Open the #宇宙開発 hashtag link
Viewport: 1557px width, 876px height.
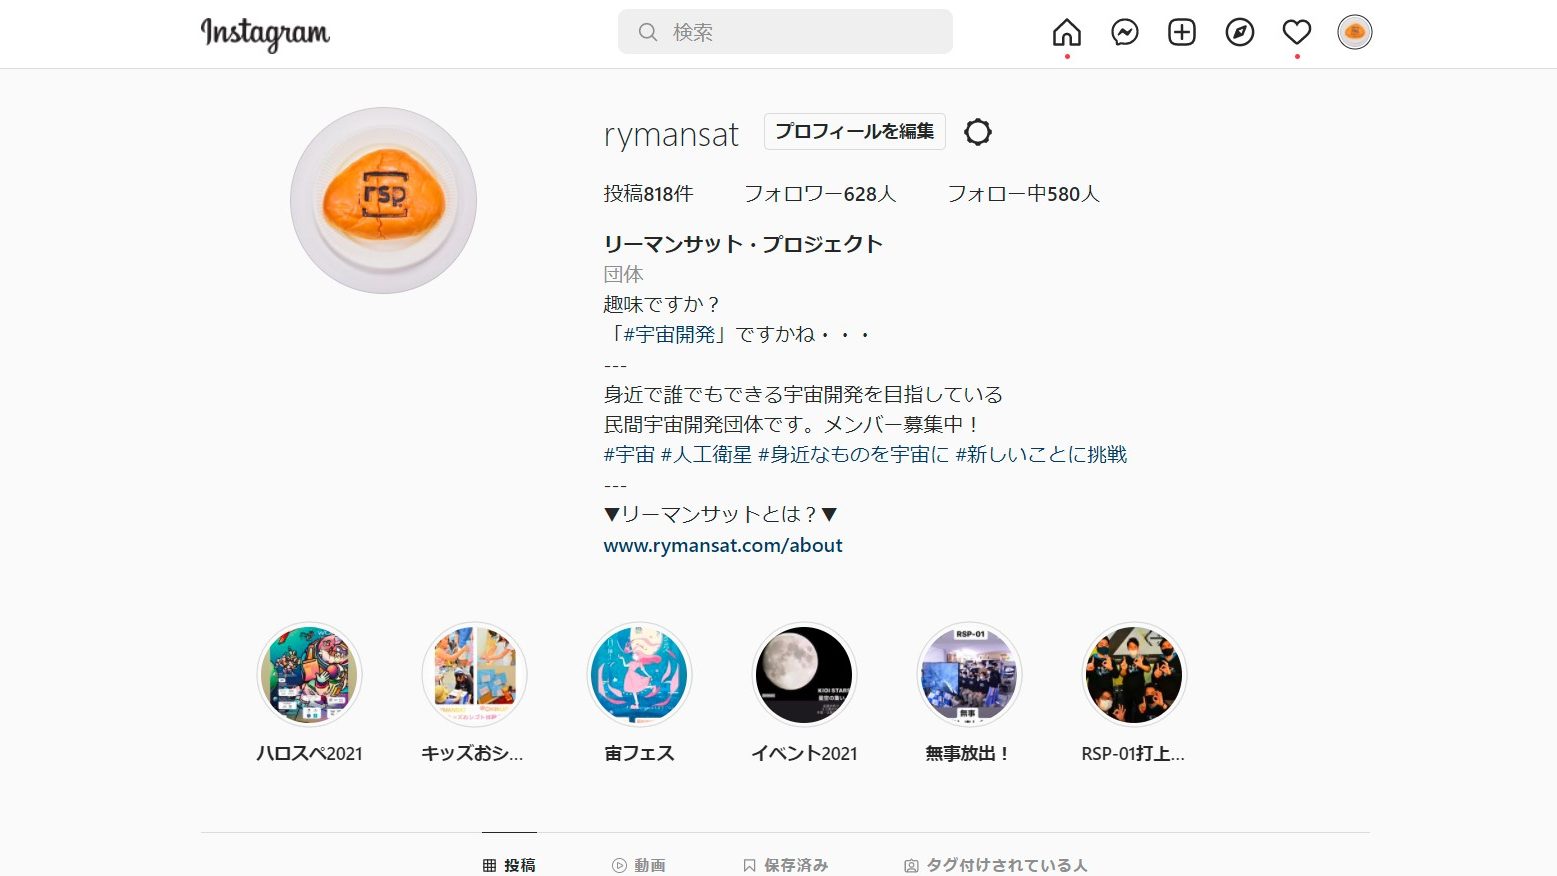point(669,334)
